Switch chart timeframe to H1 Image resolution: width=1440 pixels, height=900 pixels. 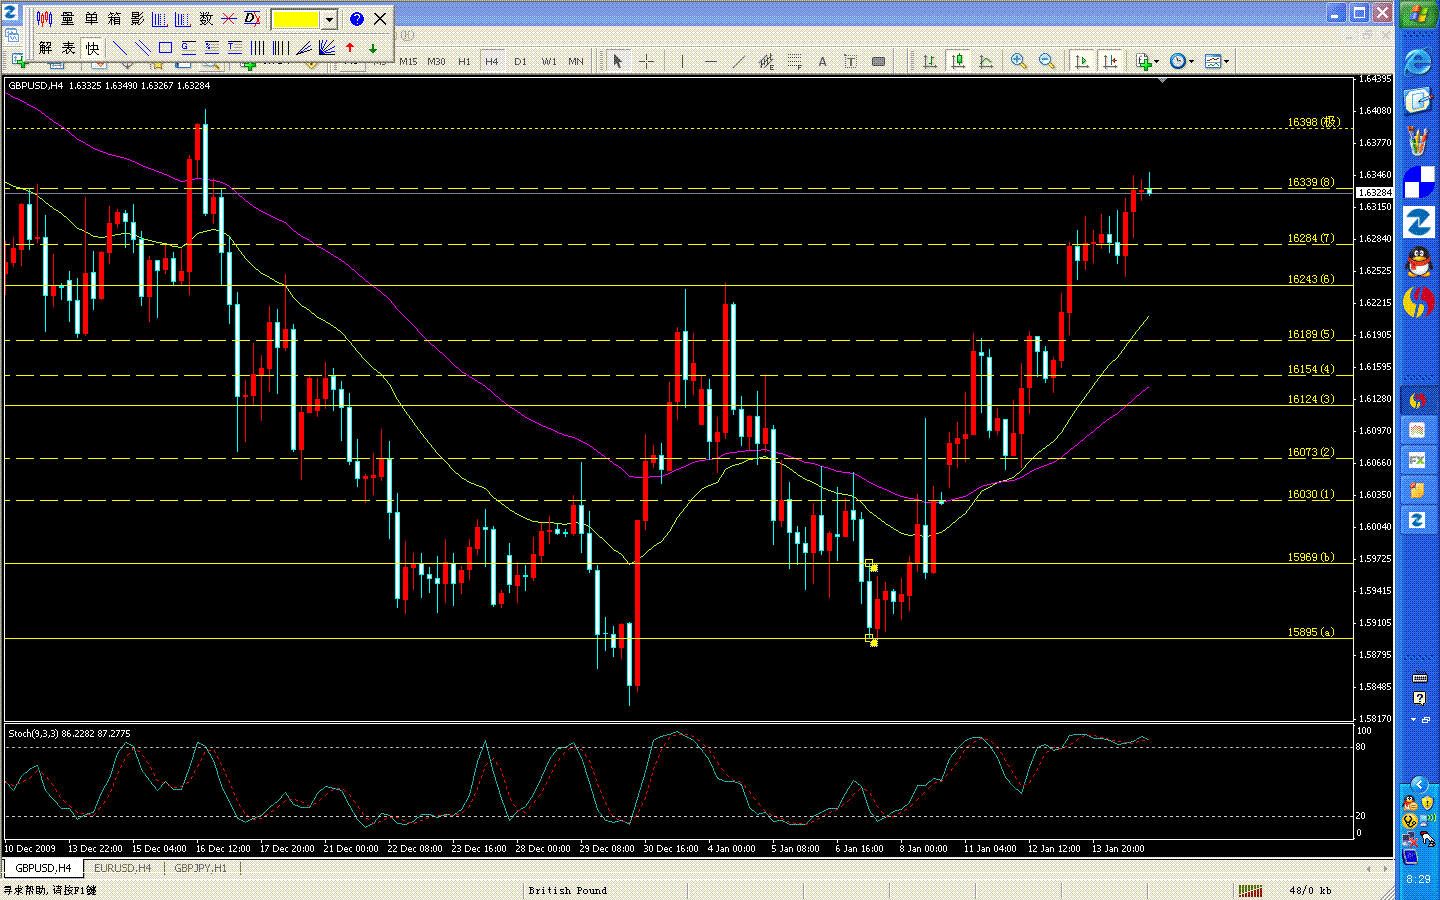[x=464, y=62]
